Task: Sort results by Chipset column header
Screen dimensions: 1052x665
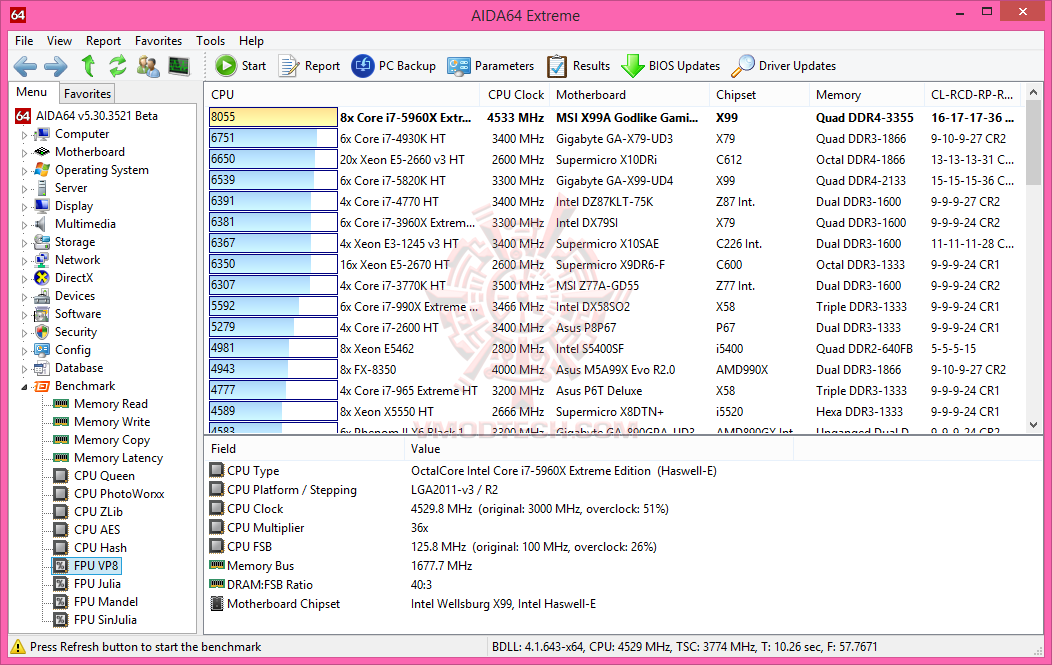Action: tap(759, 95)
